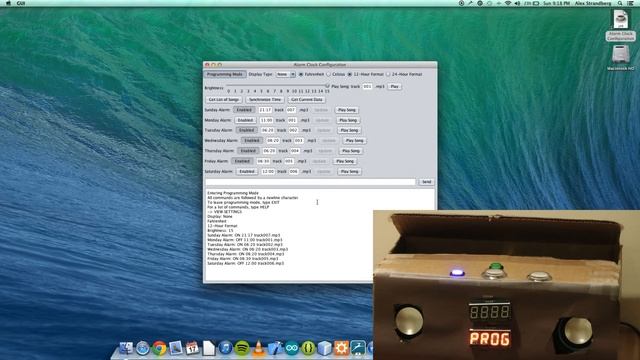Open Apple menu

[8, 3]
